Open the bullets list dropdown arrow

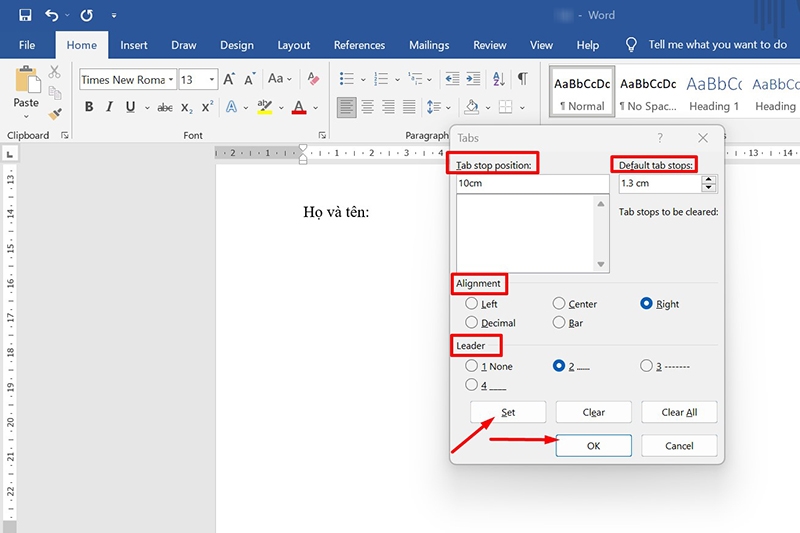click(363, 80)
